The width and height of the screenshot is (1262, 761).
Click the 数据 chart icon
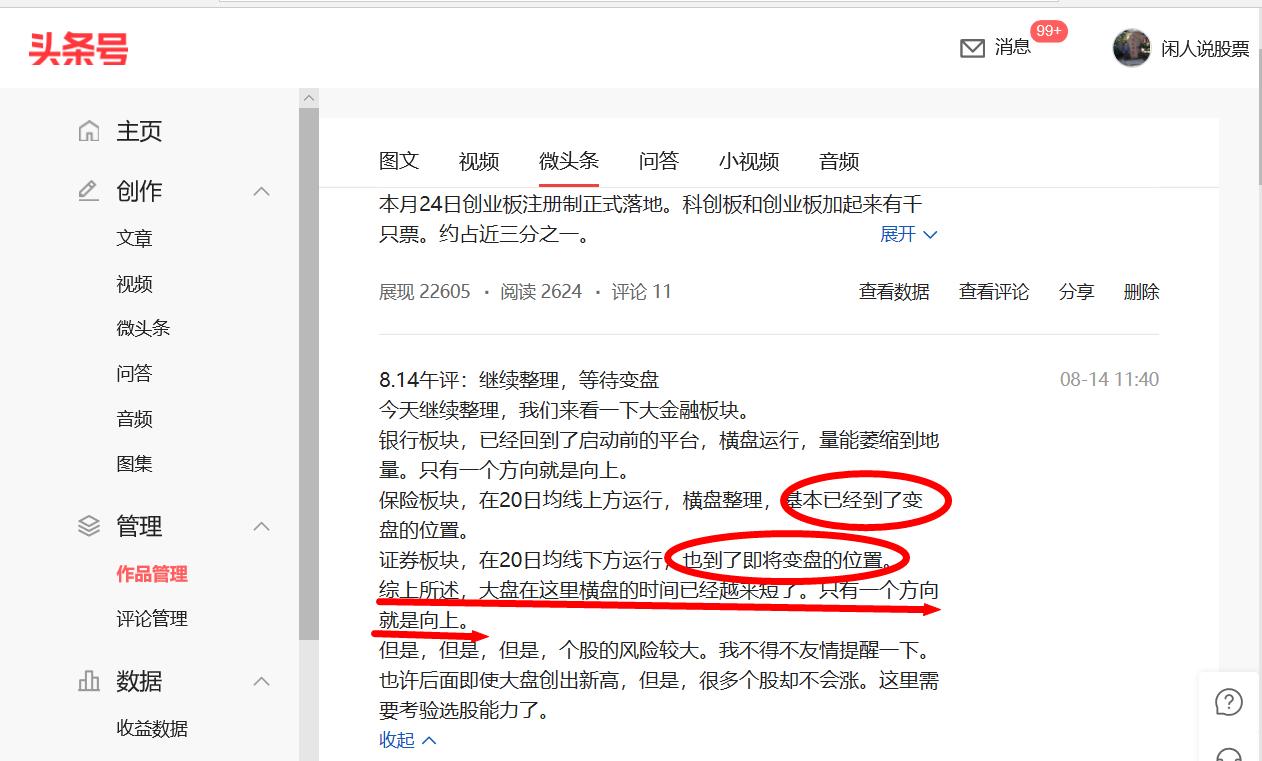(x=90, y=681)
